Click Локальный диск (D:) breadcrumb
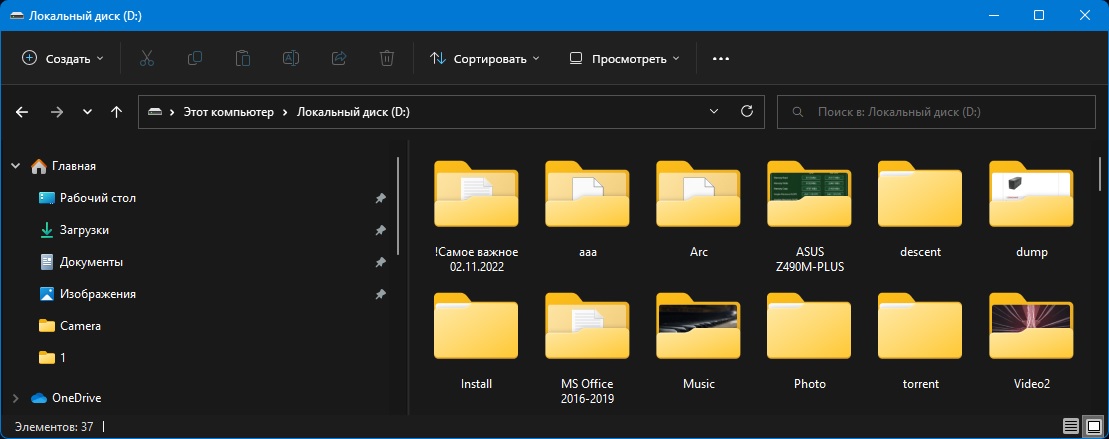This screenshot has height=439, width=1109. pyautogui.click(x=353, y=112)
